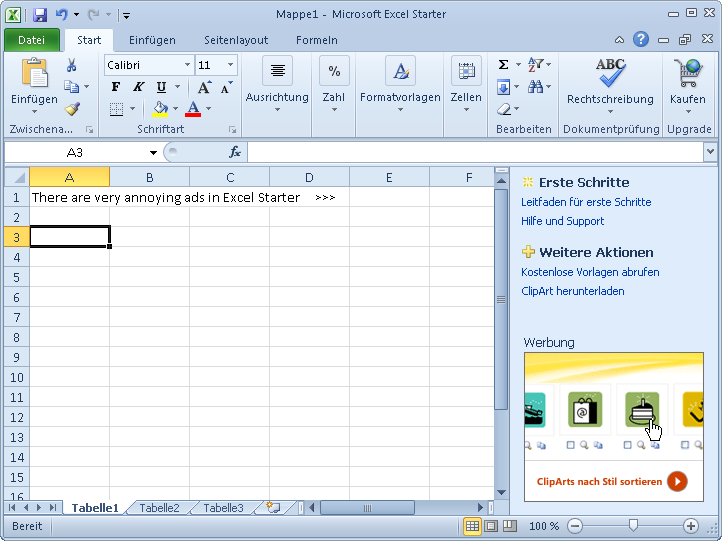Open the Name Box dropdown arrow

[153, 153]
